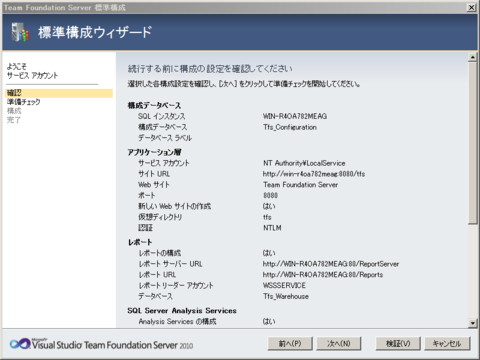Viewport: 480px width, 360px height.
Task: Click the サイト URL label
Action: (154, 174)
